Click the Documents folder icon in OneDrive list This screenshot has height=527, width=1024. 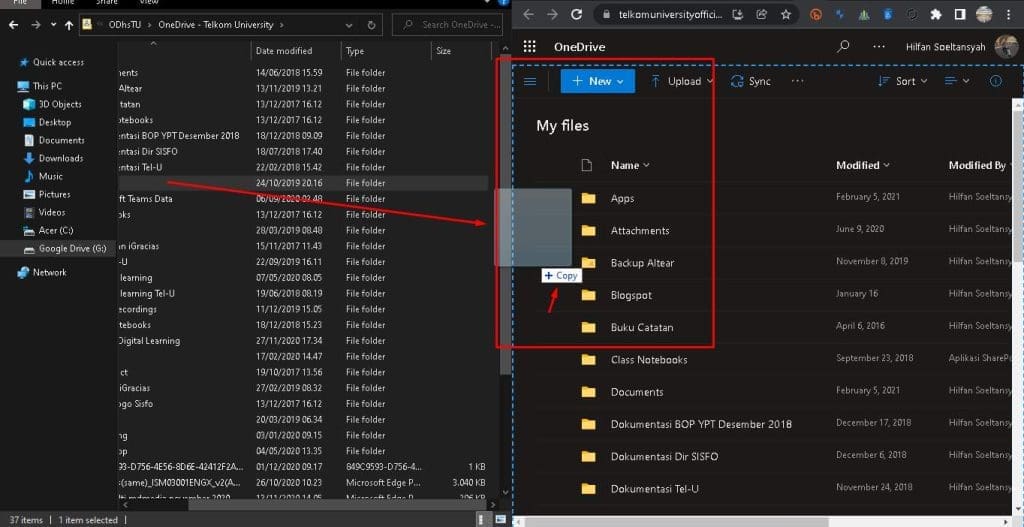point(588,392)
